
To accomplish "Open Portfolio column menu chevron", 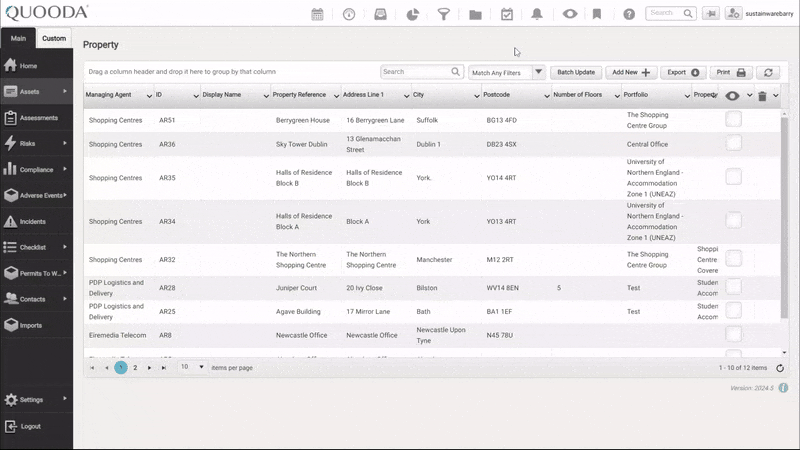I will click(x=687, y=96).
